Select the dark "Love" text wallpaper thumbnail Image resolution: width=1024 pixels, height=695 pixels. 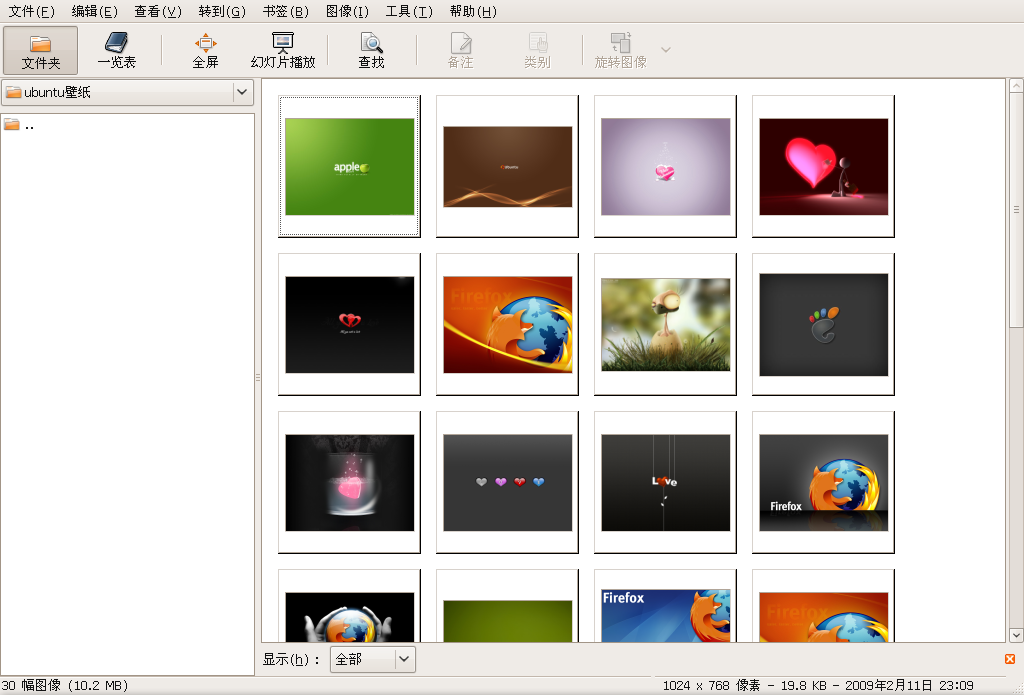point(665,483)
